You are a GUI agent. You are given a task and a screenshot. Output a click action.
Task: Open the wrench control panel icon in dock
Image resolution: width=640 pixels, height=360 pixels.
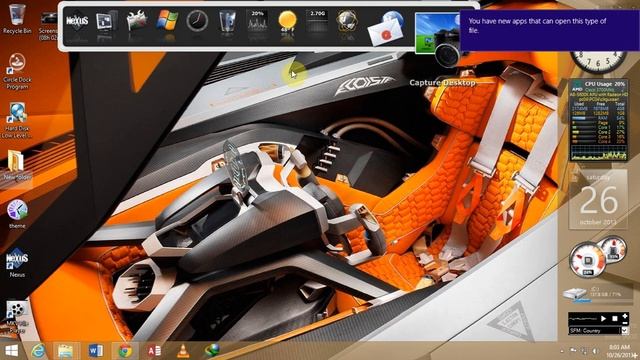pos(137,20)
